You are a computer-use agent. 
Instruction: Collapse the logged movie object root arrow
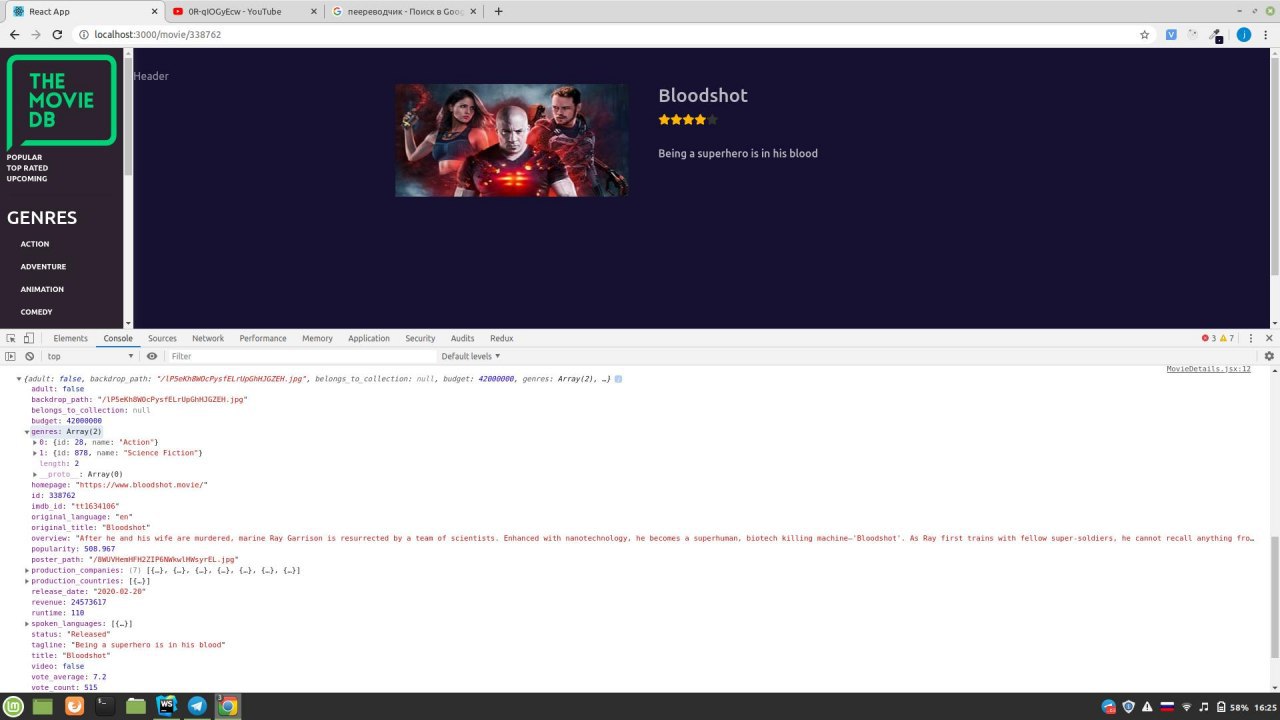click(18, 379)
